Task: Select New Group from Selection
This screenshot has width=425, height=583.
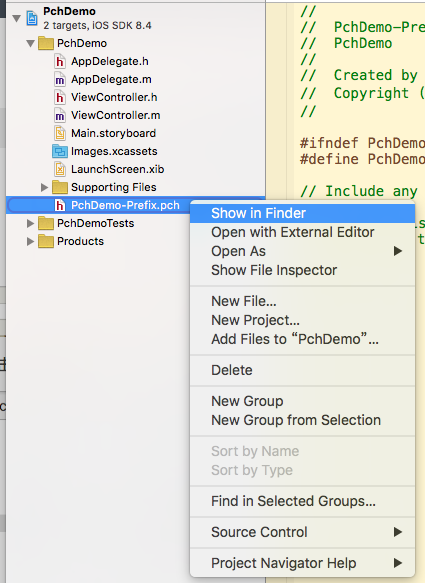Action: tap(302, 420)
